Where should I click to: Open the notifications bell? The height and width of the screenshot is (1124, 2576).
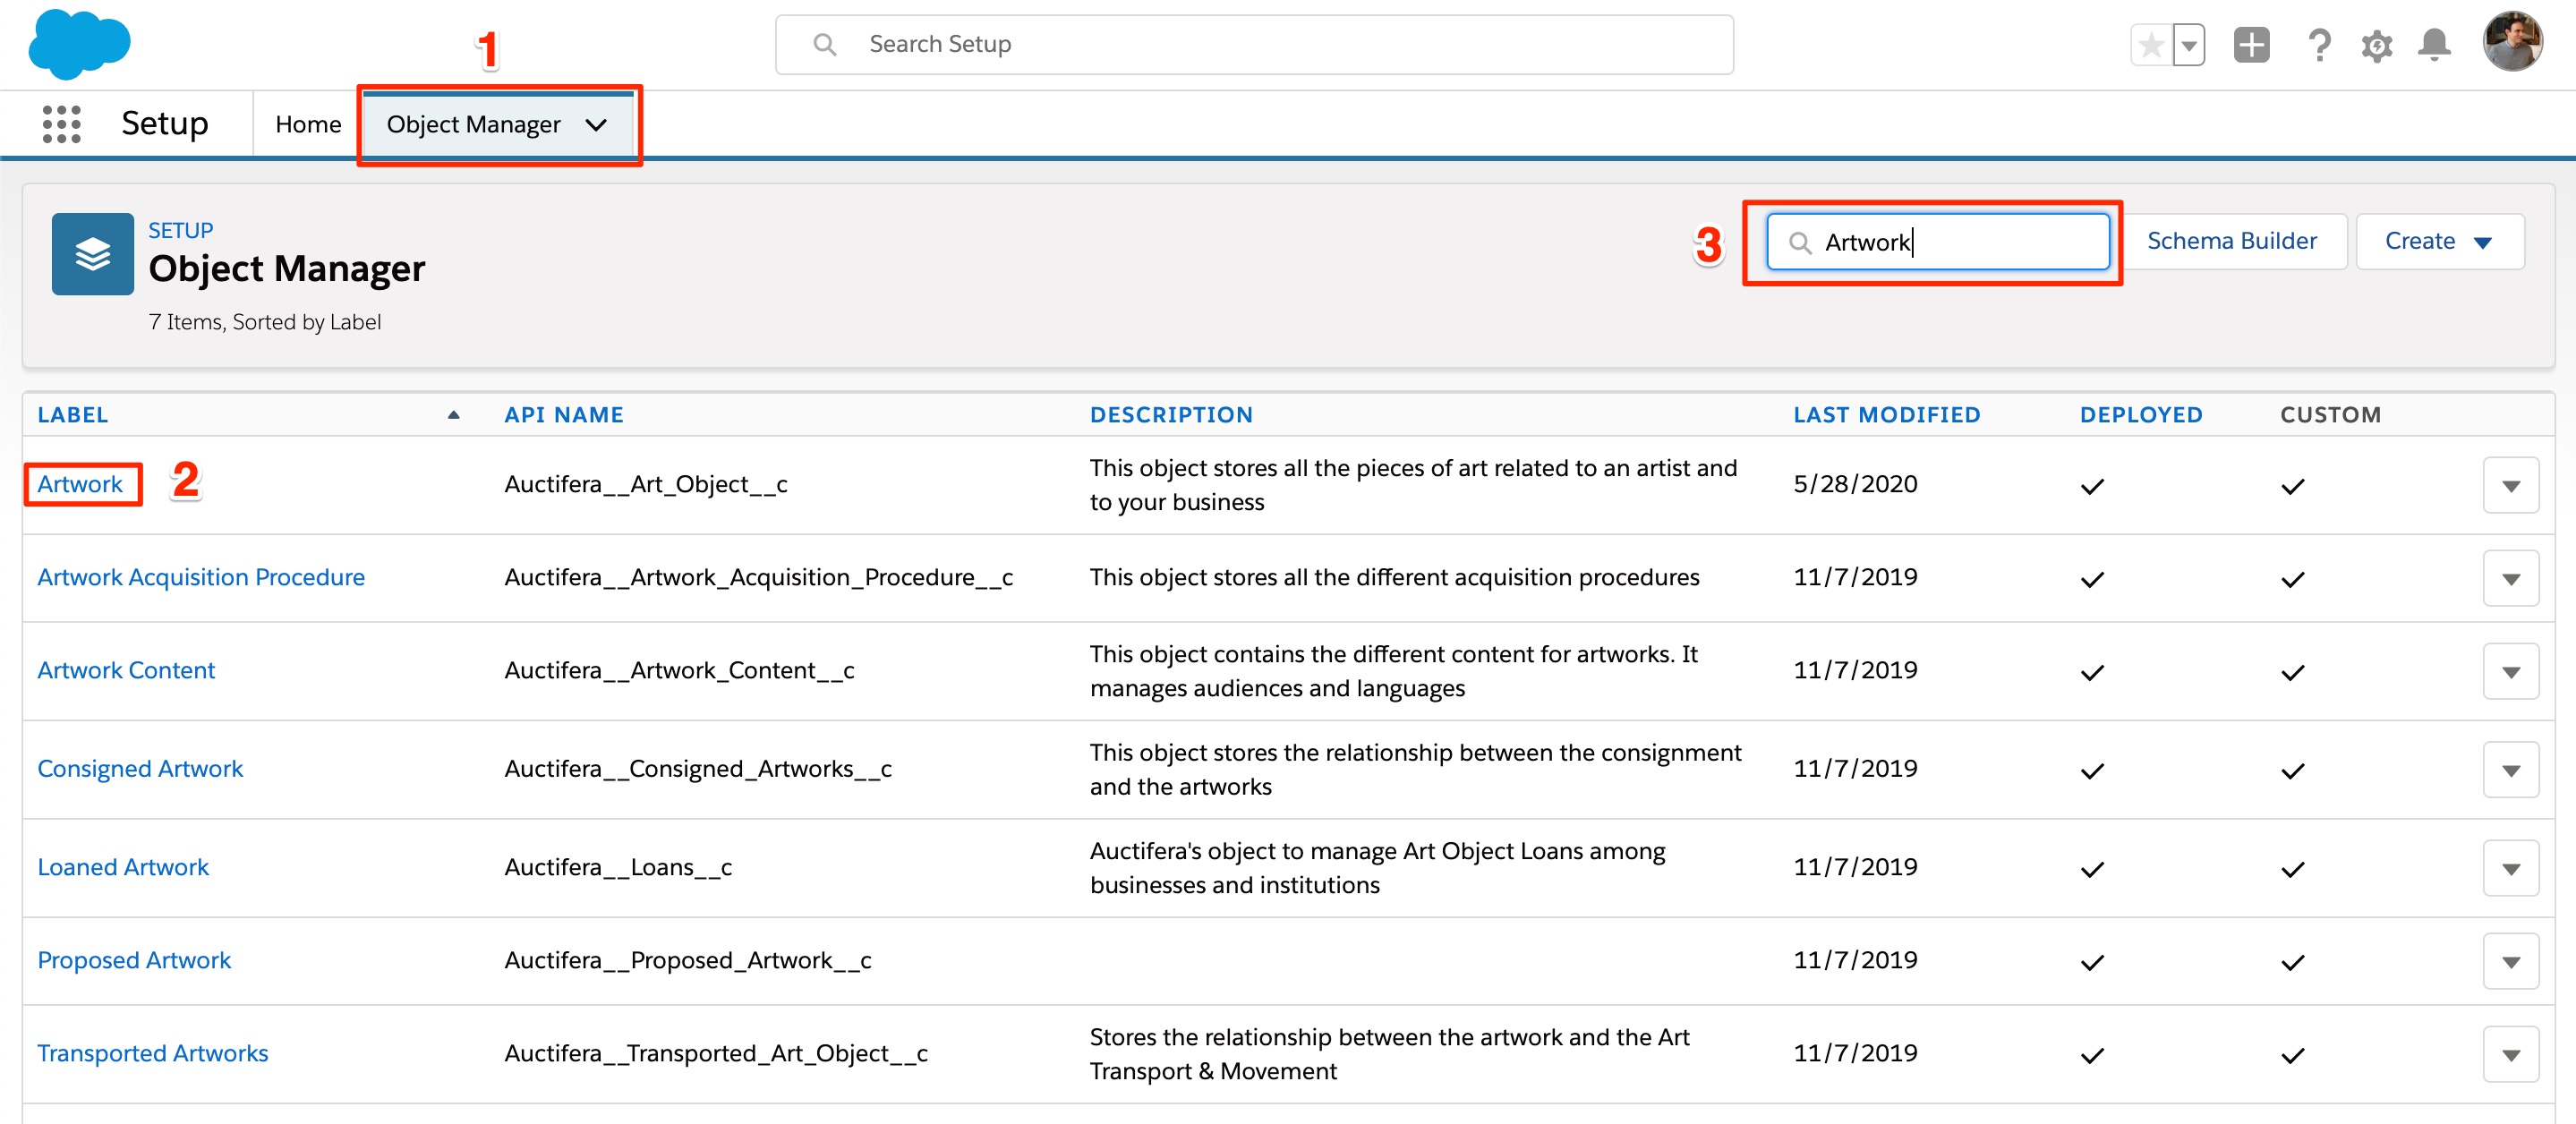click(x=2434, y=45)
